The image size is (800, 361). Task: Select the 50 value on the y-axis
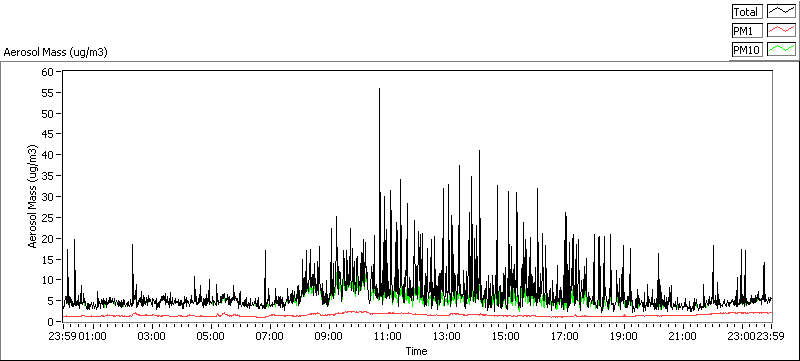(48, 113)
